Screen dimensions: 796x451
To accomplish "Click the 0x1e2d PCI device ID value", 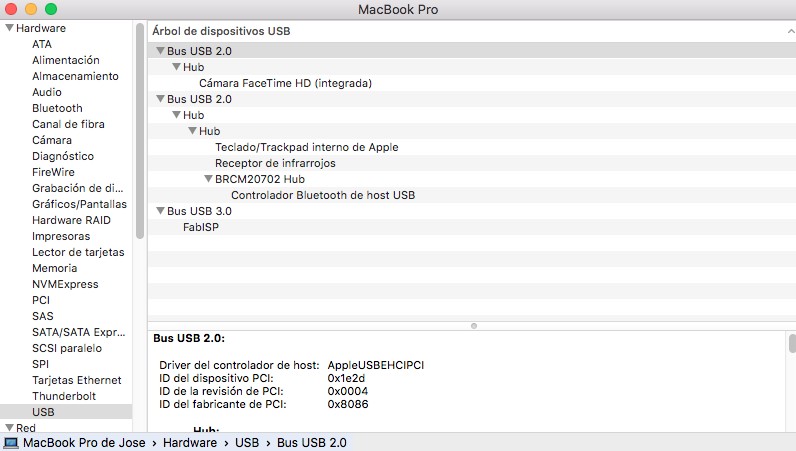I will [x=346, y=378].
